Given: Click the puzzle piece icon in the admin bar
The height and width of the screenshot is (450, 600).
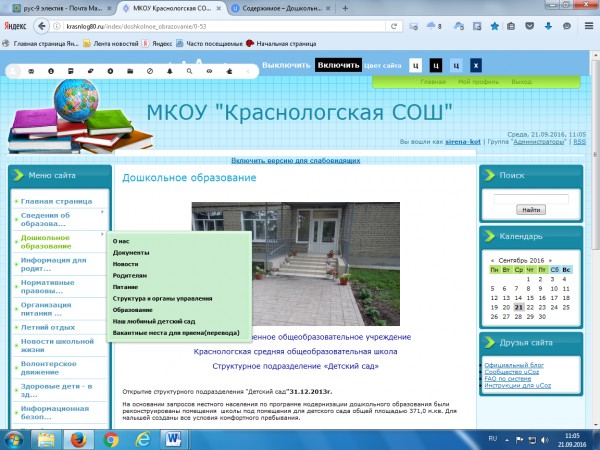Looking at the screenshot, I should (229, 71).
